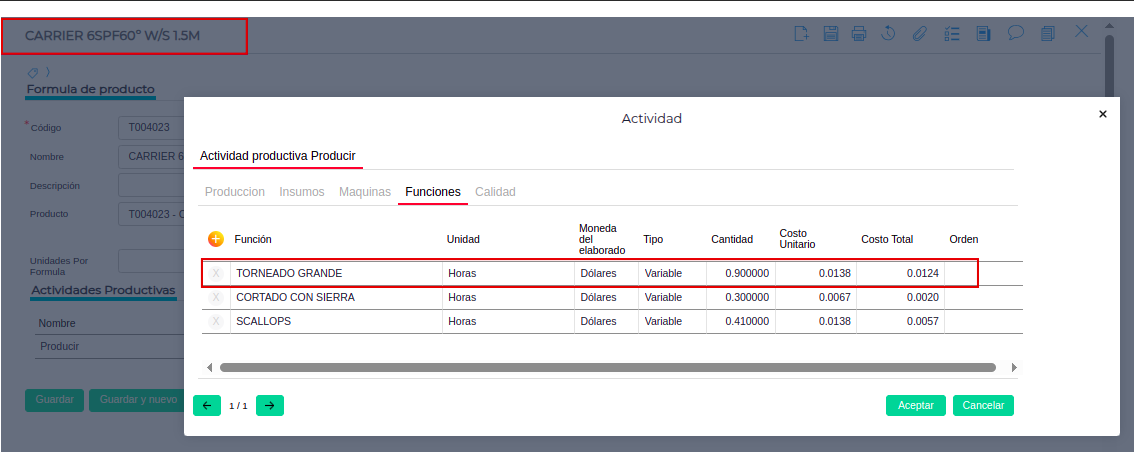
Task: Click the orange plus add function icon
Action: coord(216,239)
